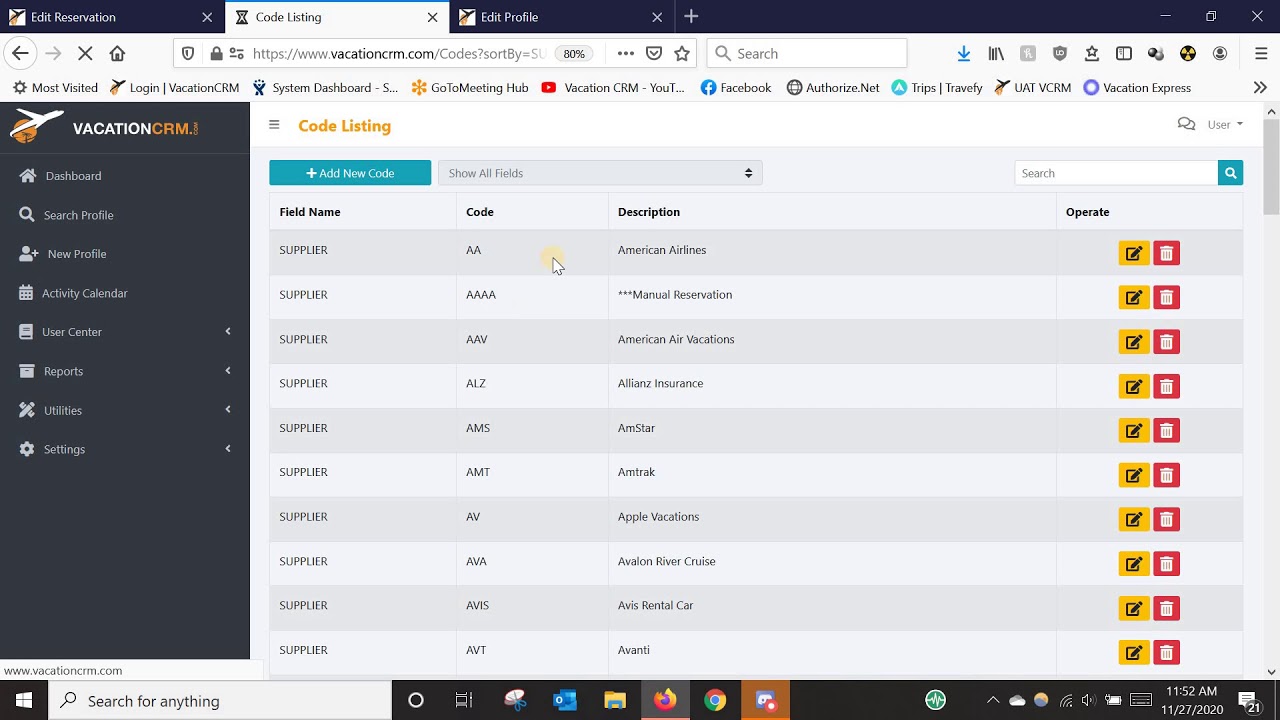Click the search magnifier button

tap(1230, 173)
